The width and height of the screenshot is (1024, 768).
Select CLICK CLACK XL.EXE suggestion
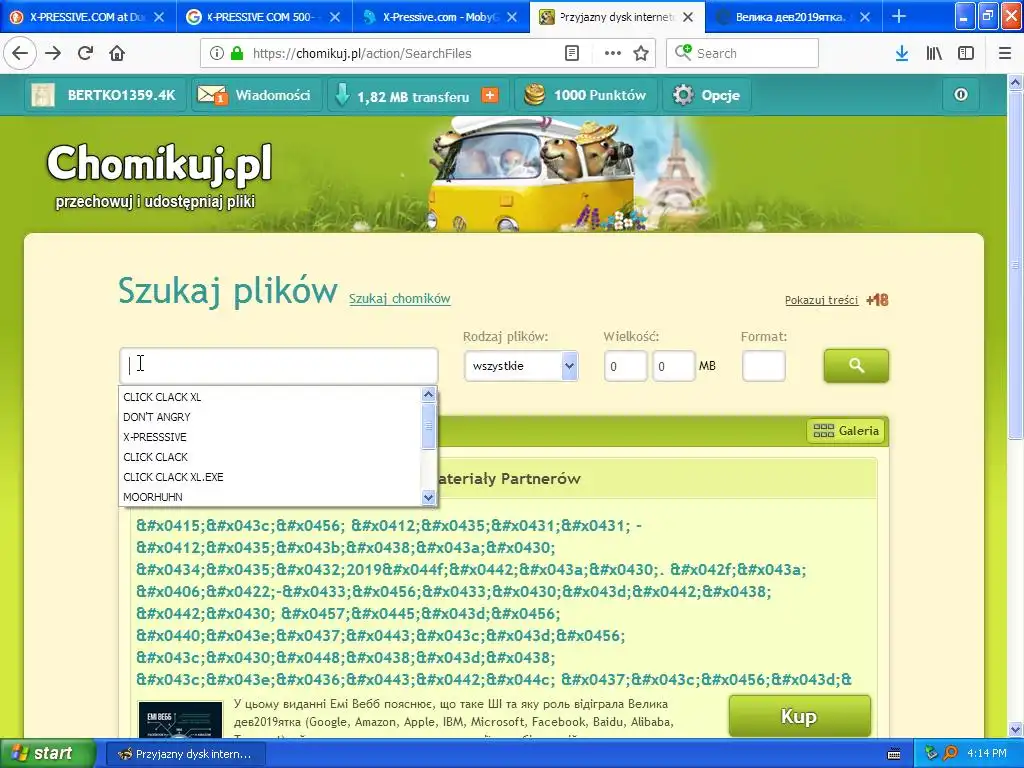(x=270, y=477)
